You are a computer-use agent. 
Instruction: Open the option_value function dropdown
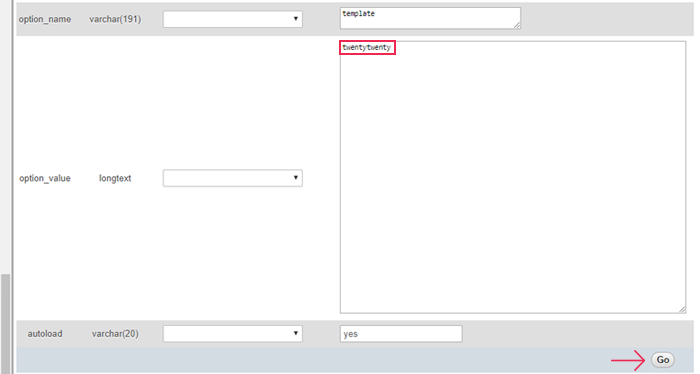pos(233,178)
